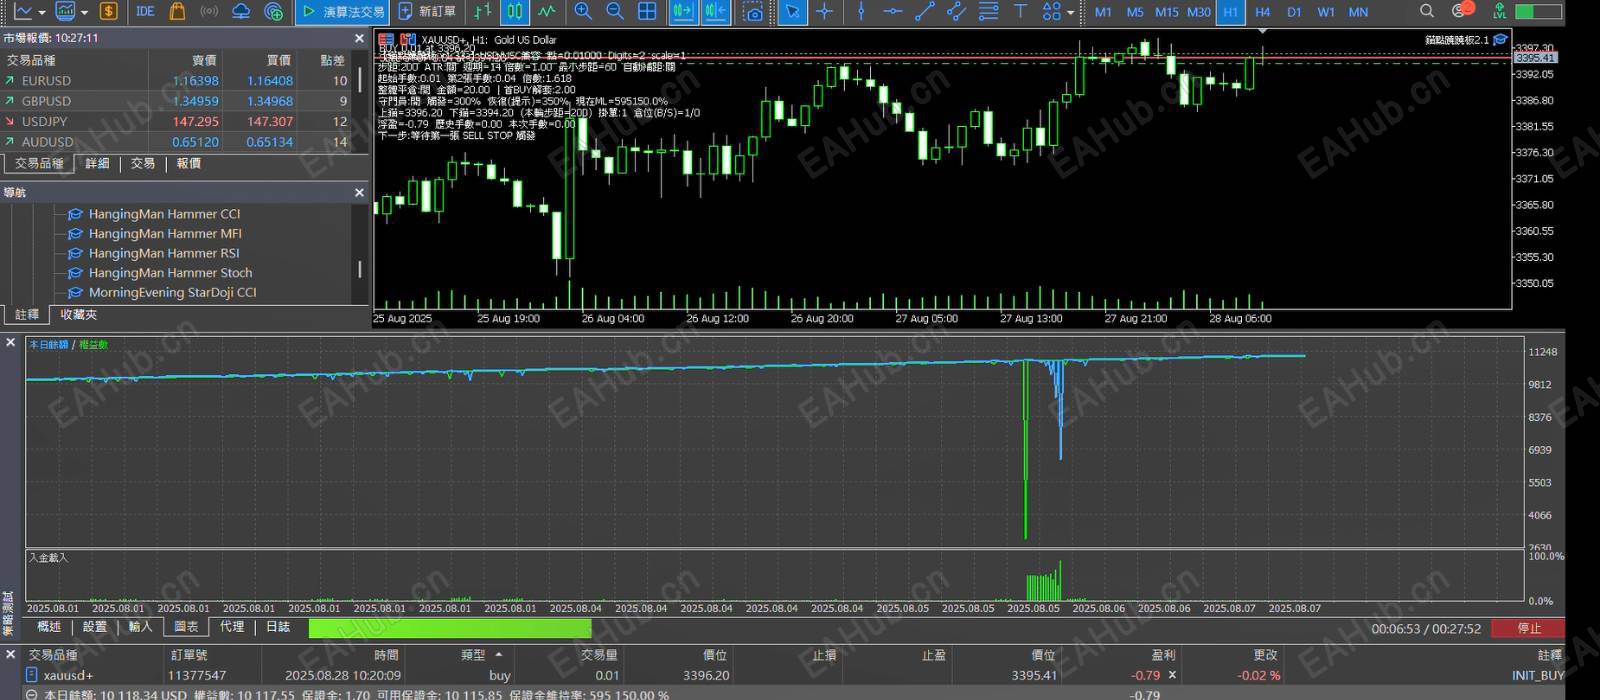Click the expert graduate cap icon on chart
The height and width of the screenshot is (700, 1600).
pyautogui.click(x=1500, y=40)
